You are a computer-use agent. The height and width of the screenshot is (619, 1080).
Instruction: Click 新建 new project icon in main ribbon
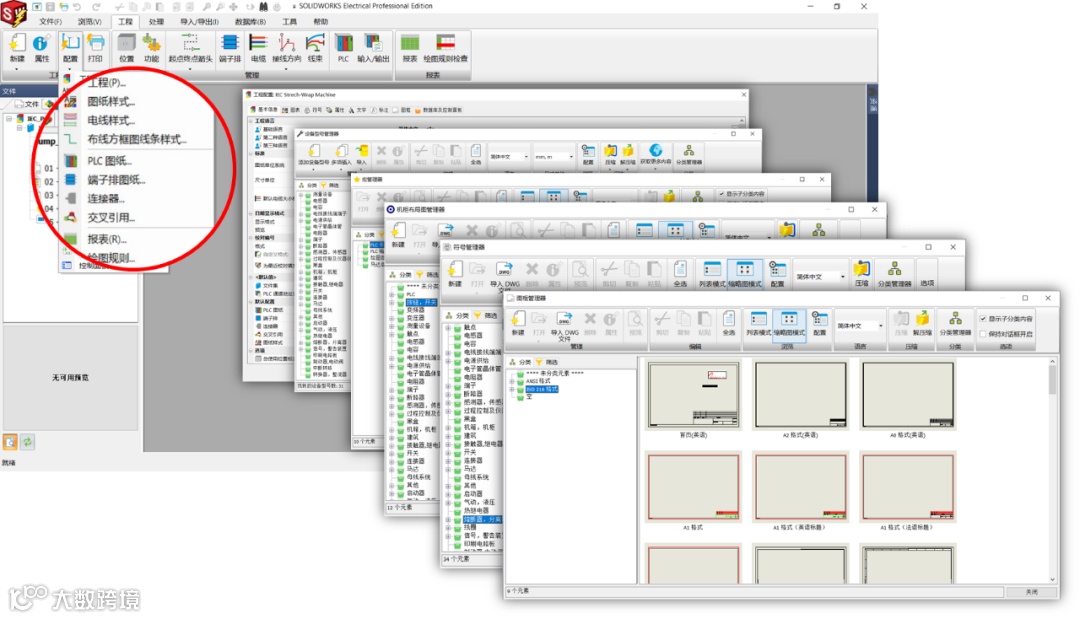(x=17, y=48)
